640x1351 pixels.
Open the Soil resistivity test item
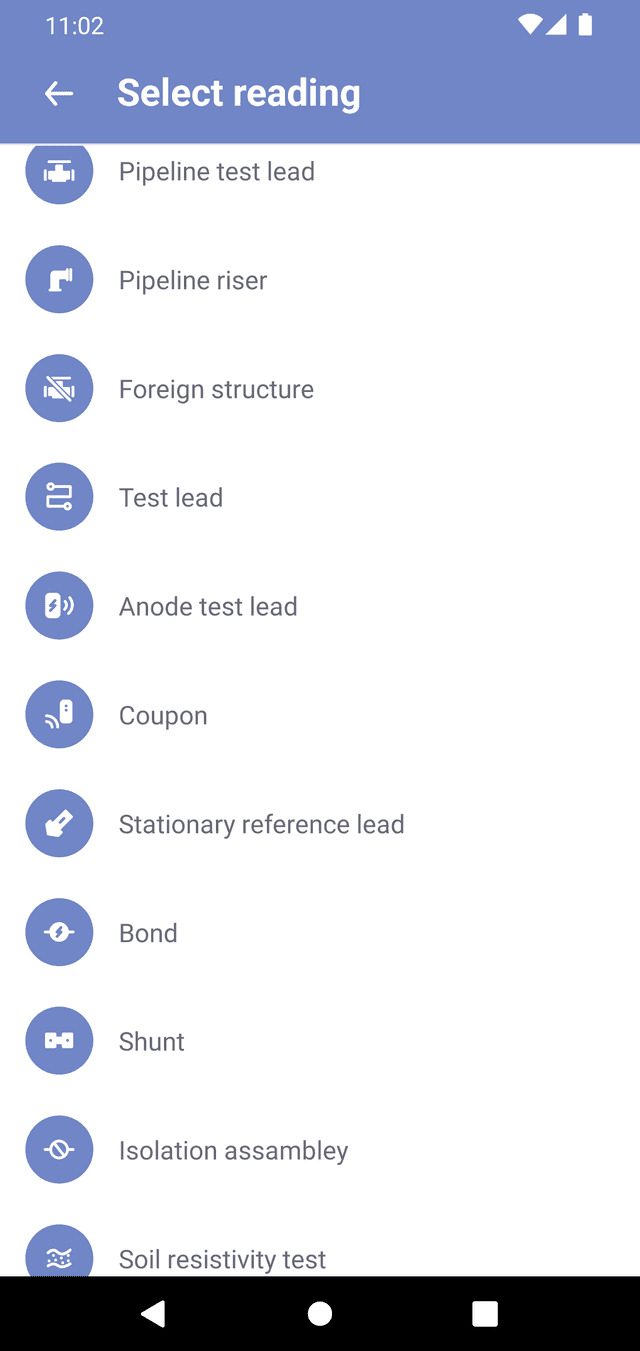click(x=222, y=1258)
